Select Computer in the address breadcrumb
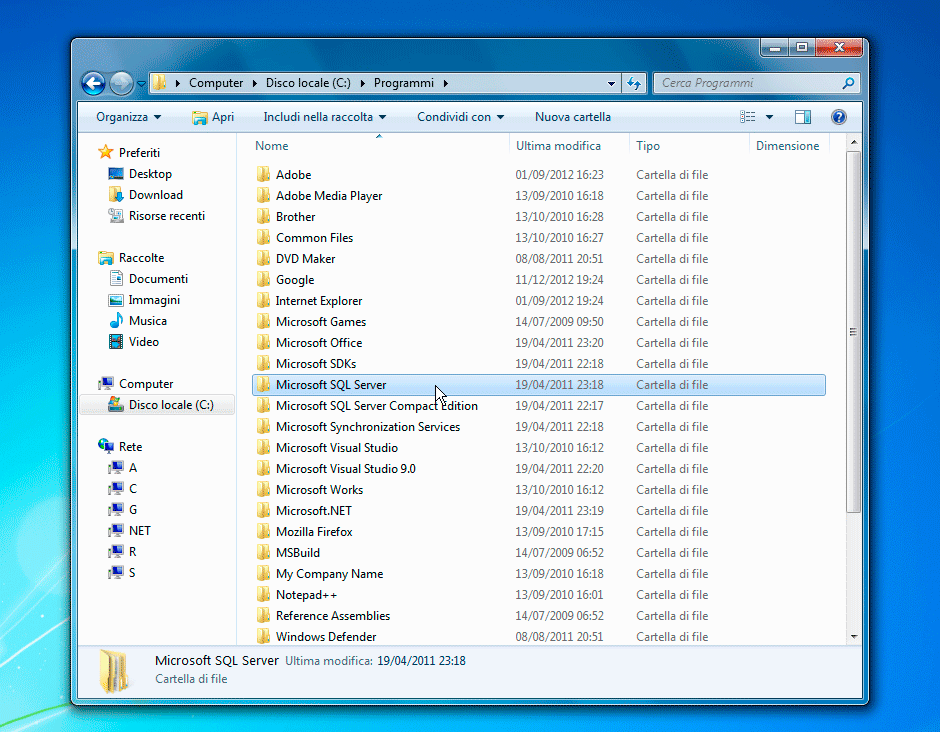The width and height of the screenshot is (940, 732). 216,83
